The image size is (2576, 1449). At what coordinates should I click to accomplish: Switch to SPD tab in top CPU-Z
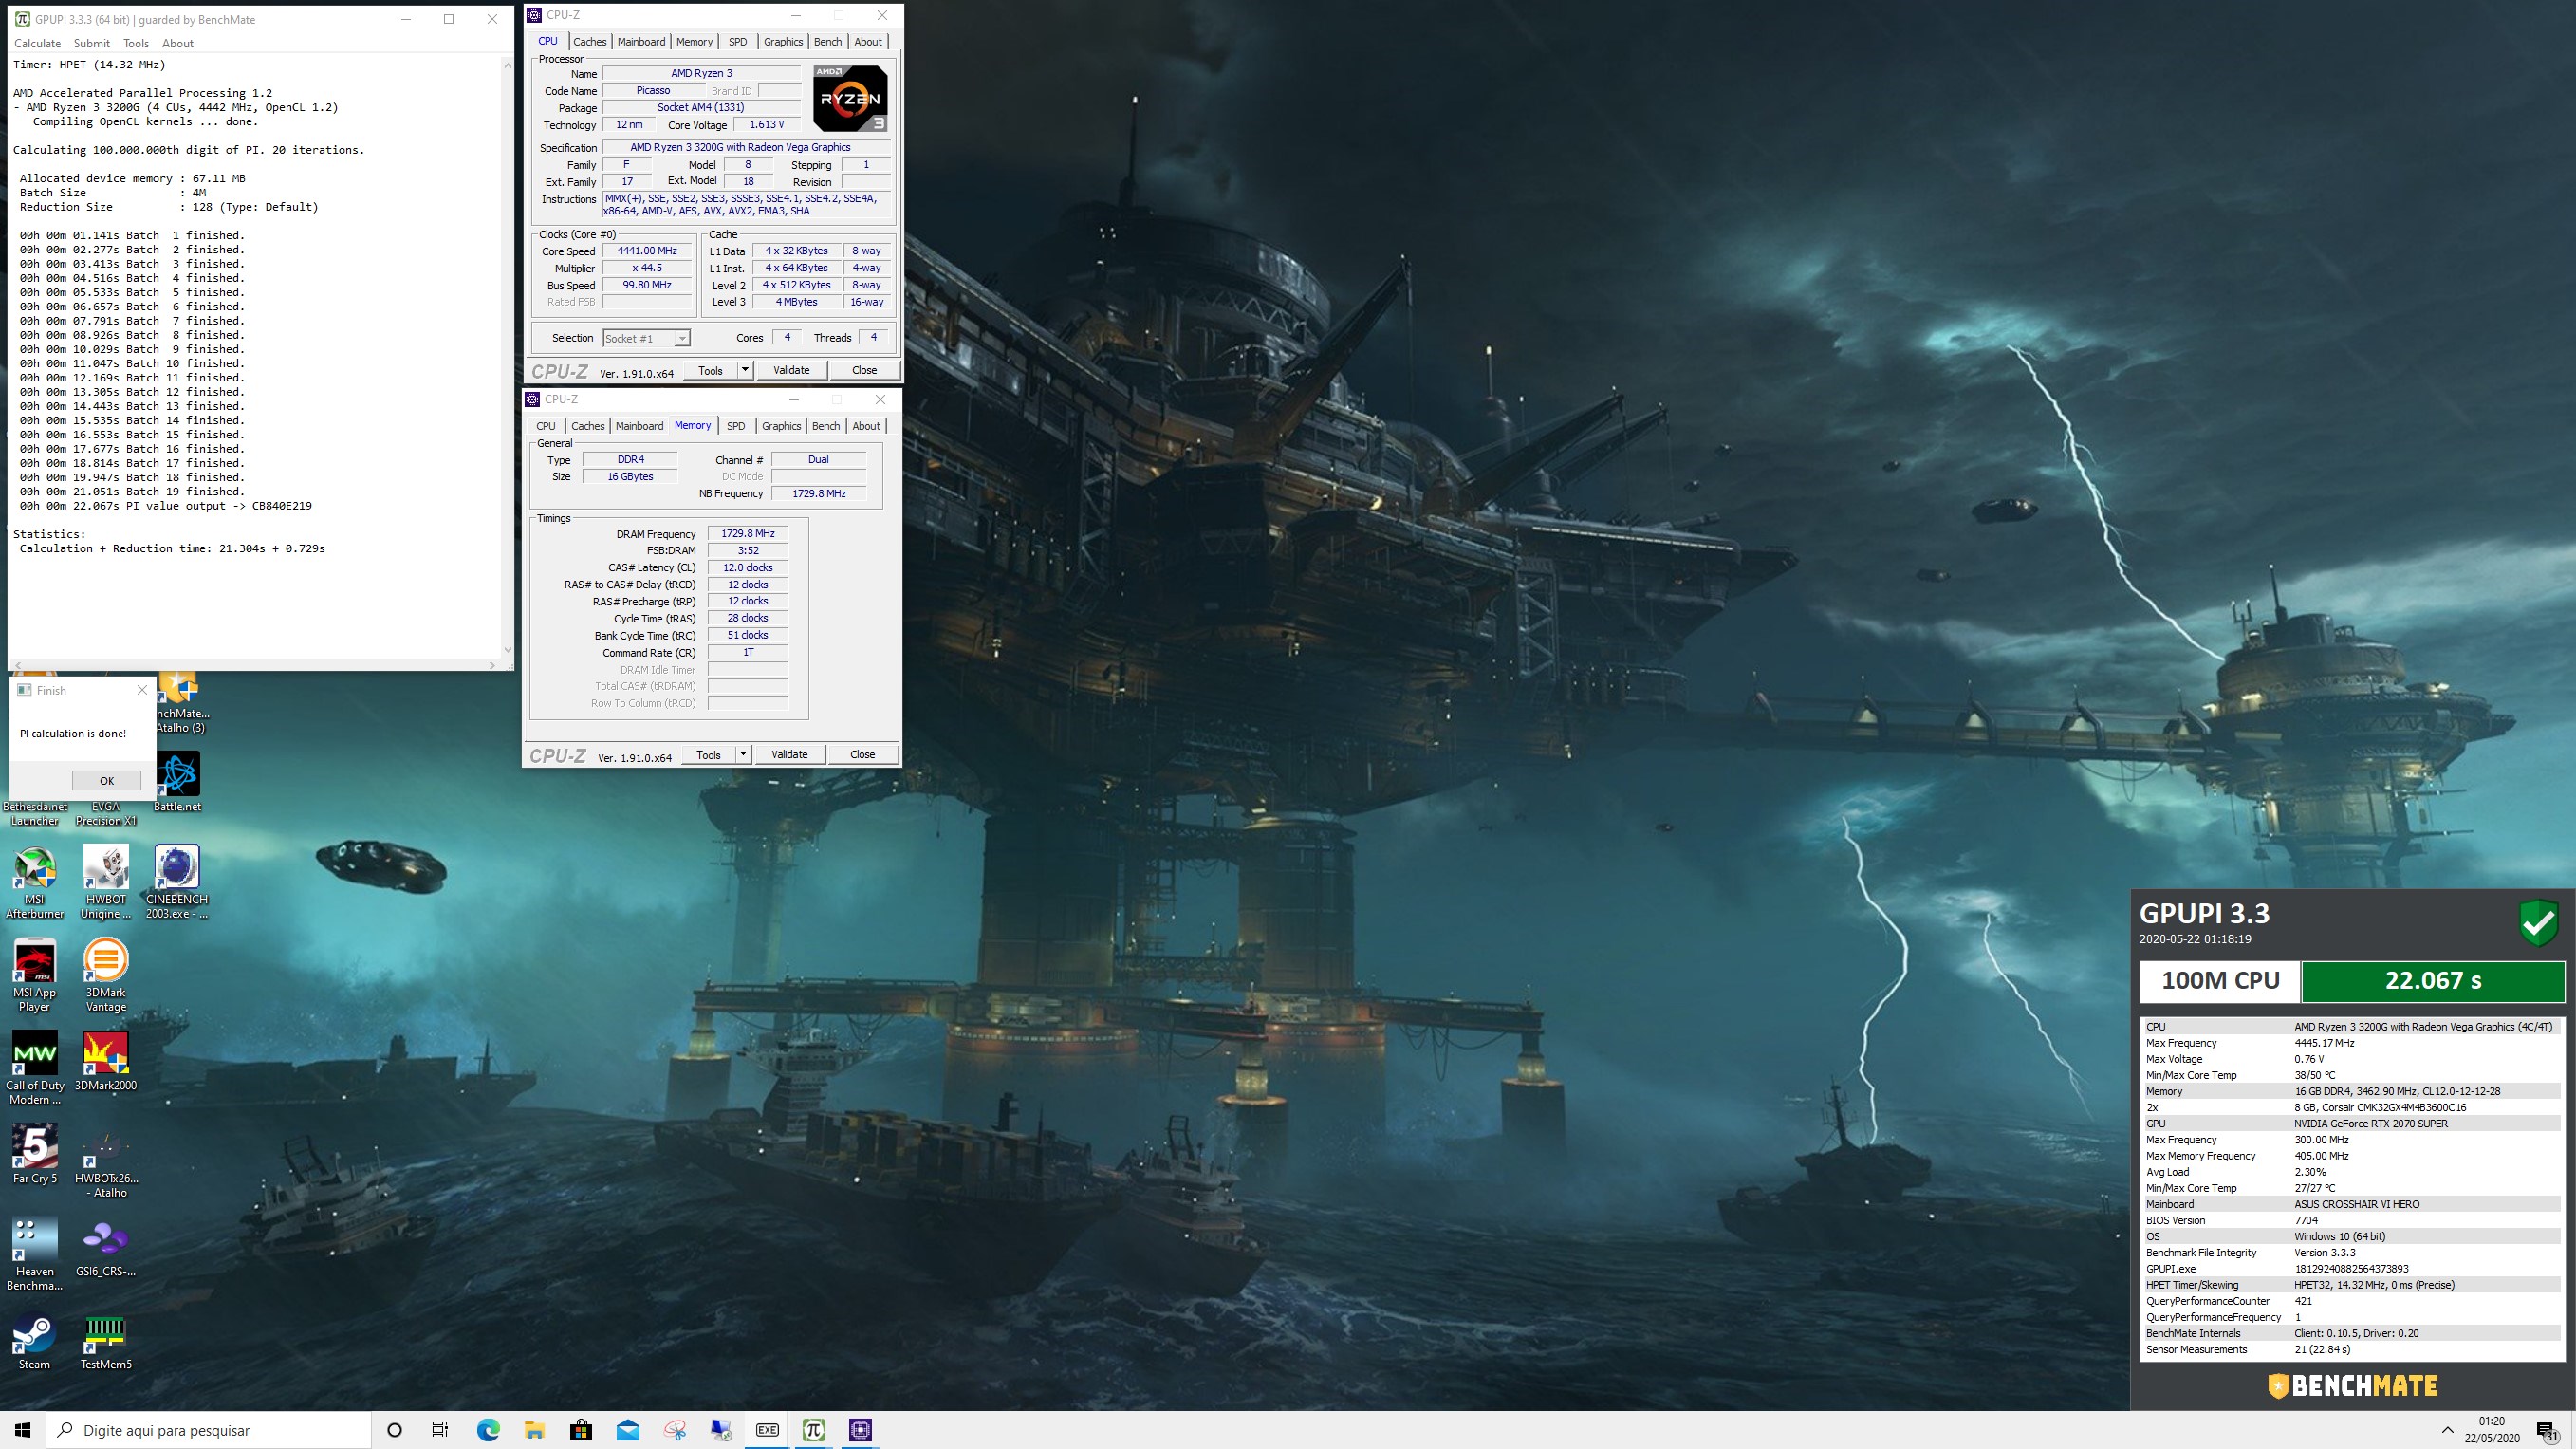pos(737,42)
